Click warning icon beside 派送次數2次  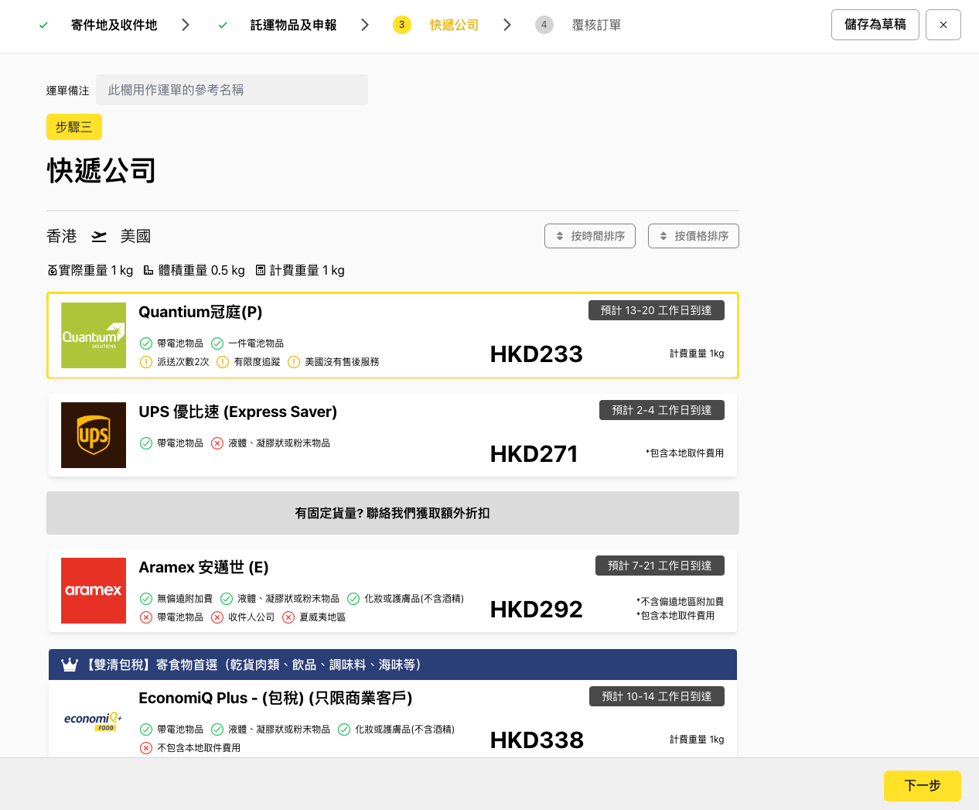pyautogui.click(x=146, y=362)
